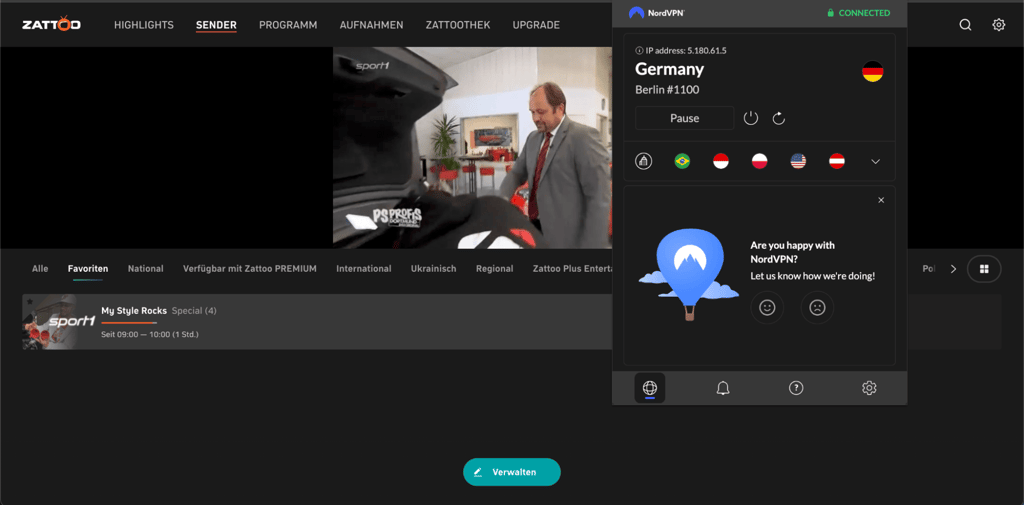Image resolution: width=1024 pixels, height=505 pixels.
Task: Toggle favorite star on sport1 channel
Action: 29,301
